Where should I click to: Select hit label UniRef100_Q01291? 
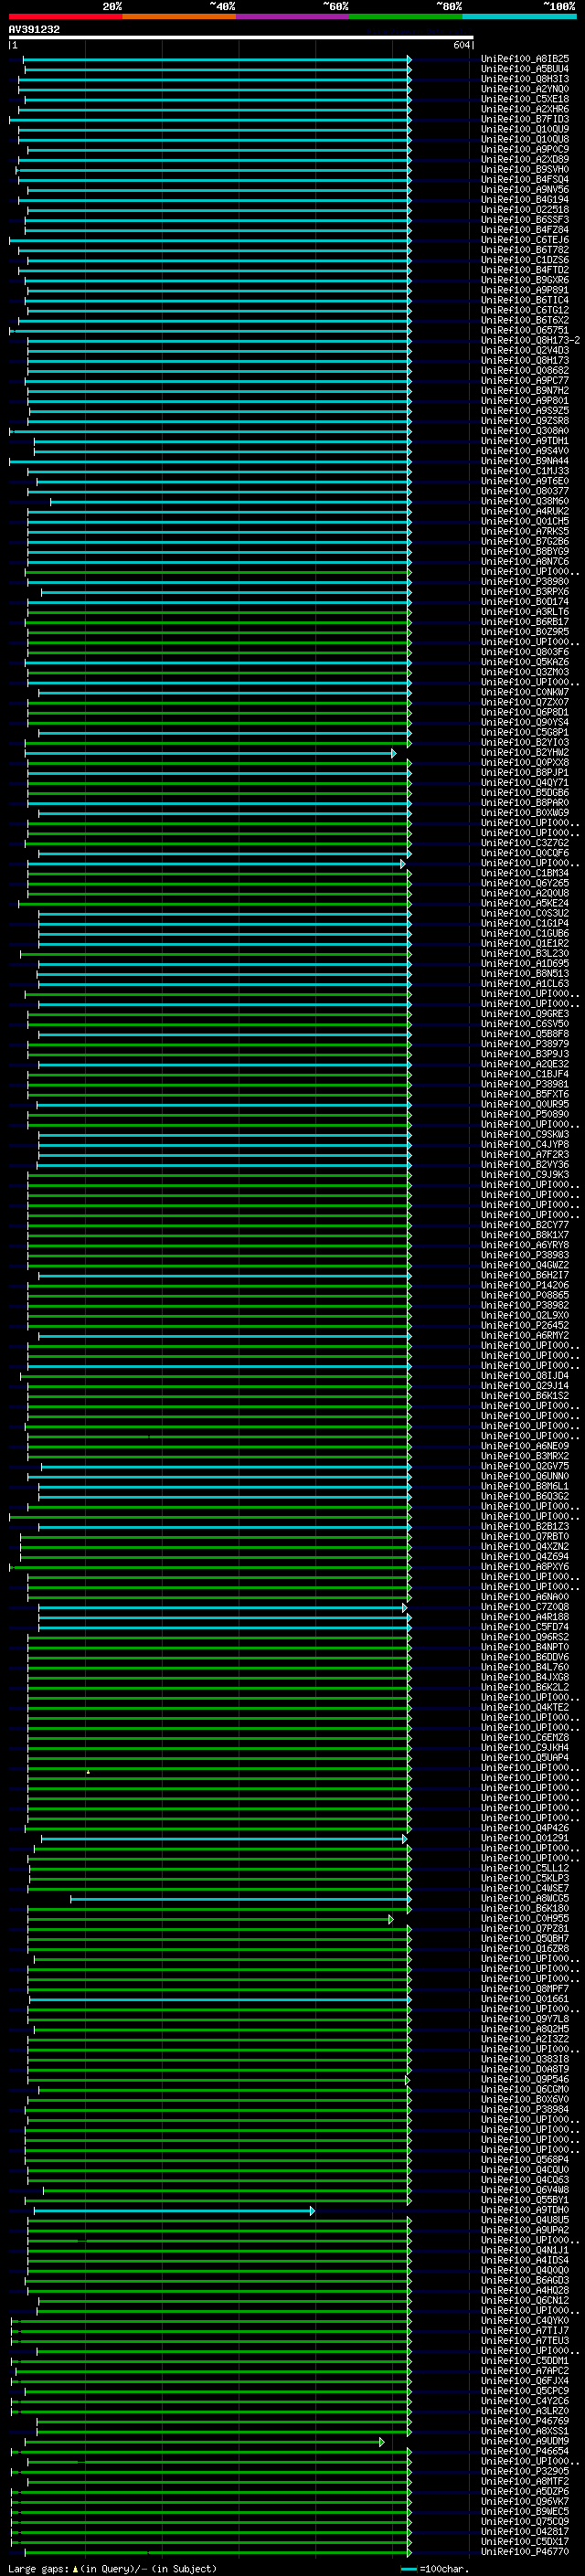pos(525,1838)
